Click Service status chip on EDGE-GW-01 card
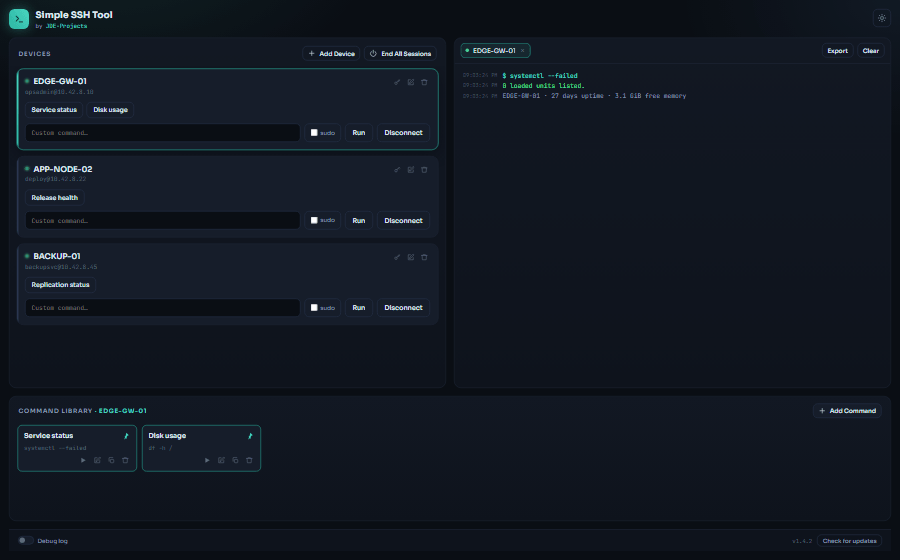 (x=54, y=110)
